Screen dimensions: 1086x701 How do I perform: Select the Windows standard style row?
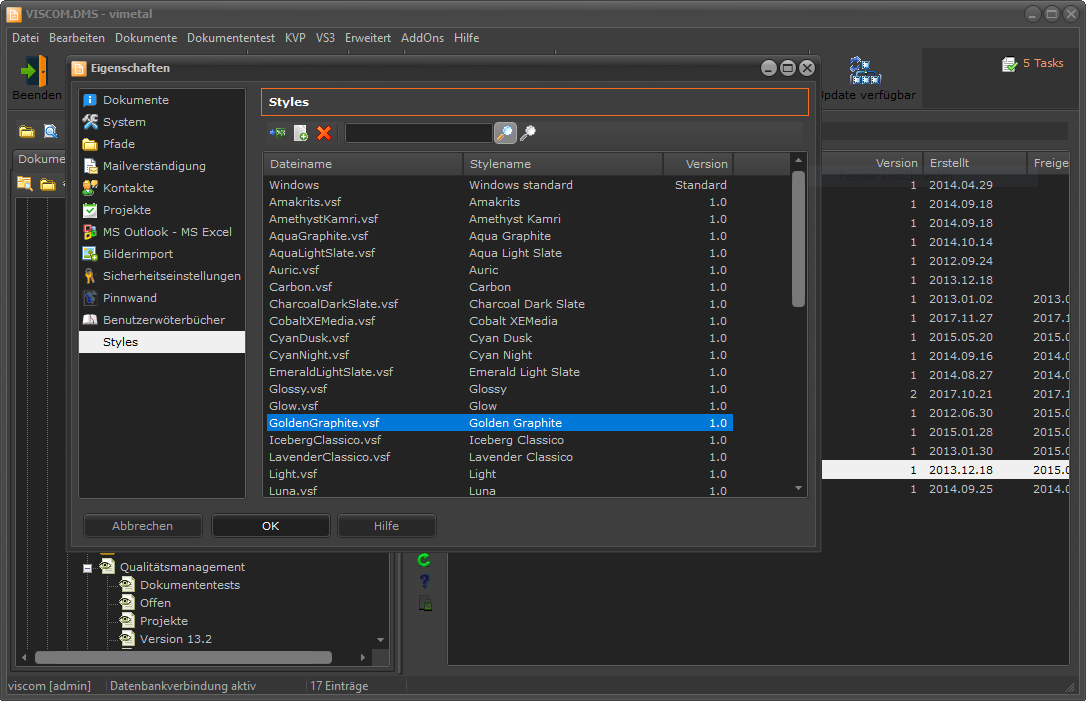click(x=499, y=185)
